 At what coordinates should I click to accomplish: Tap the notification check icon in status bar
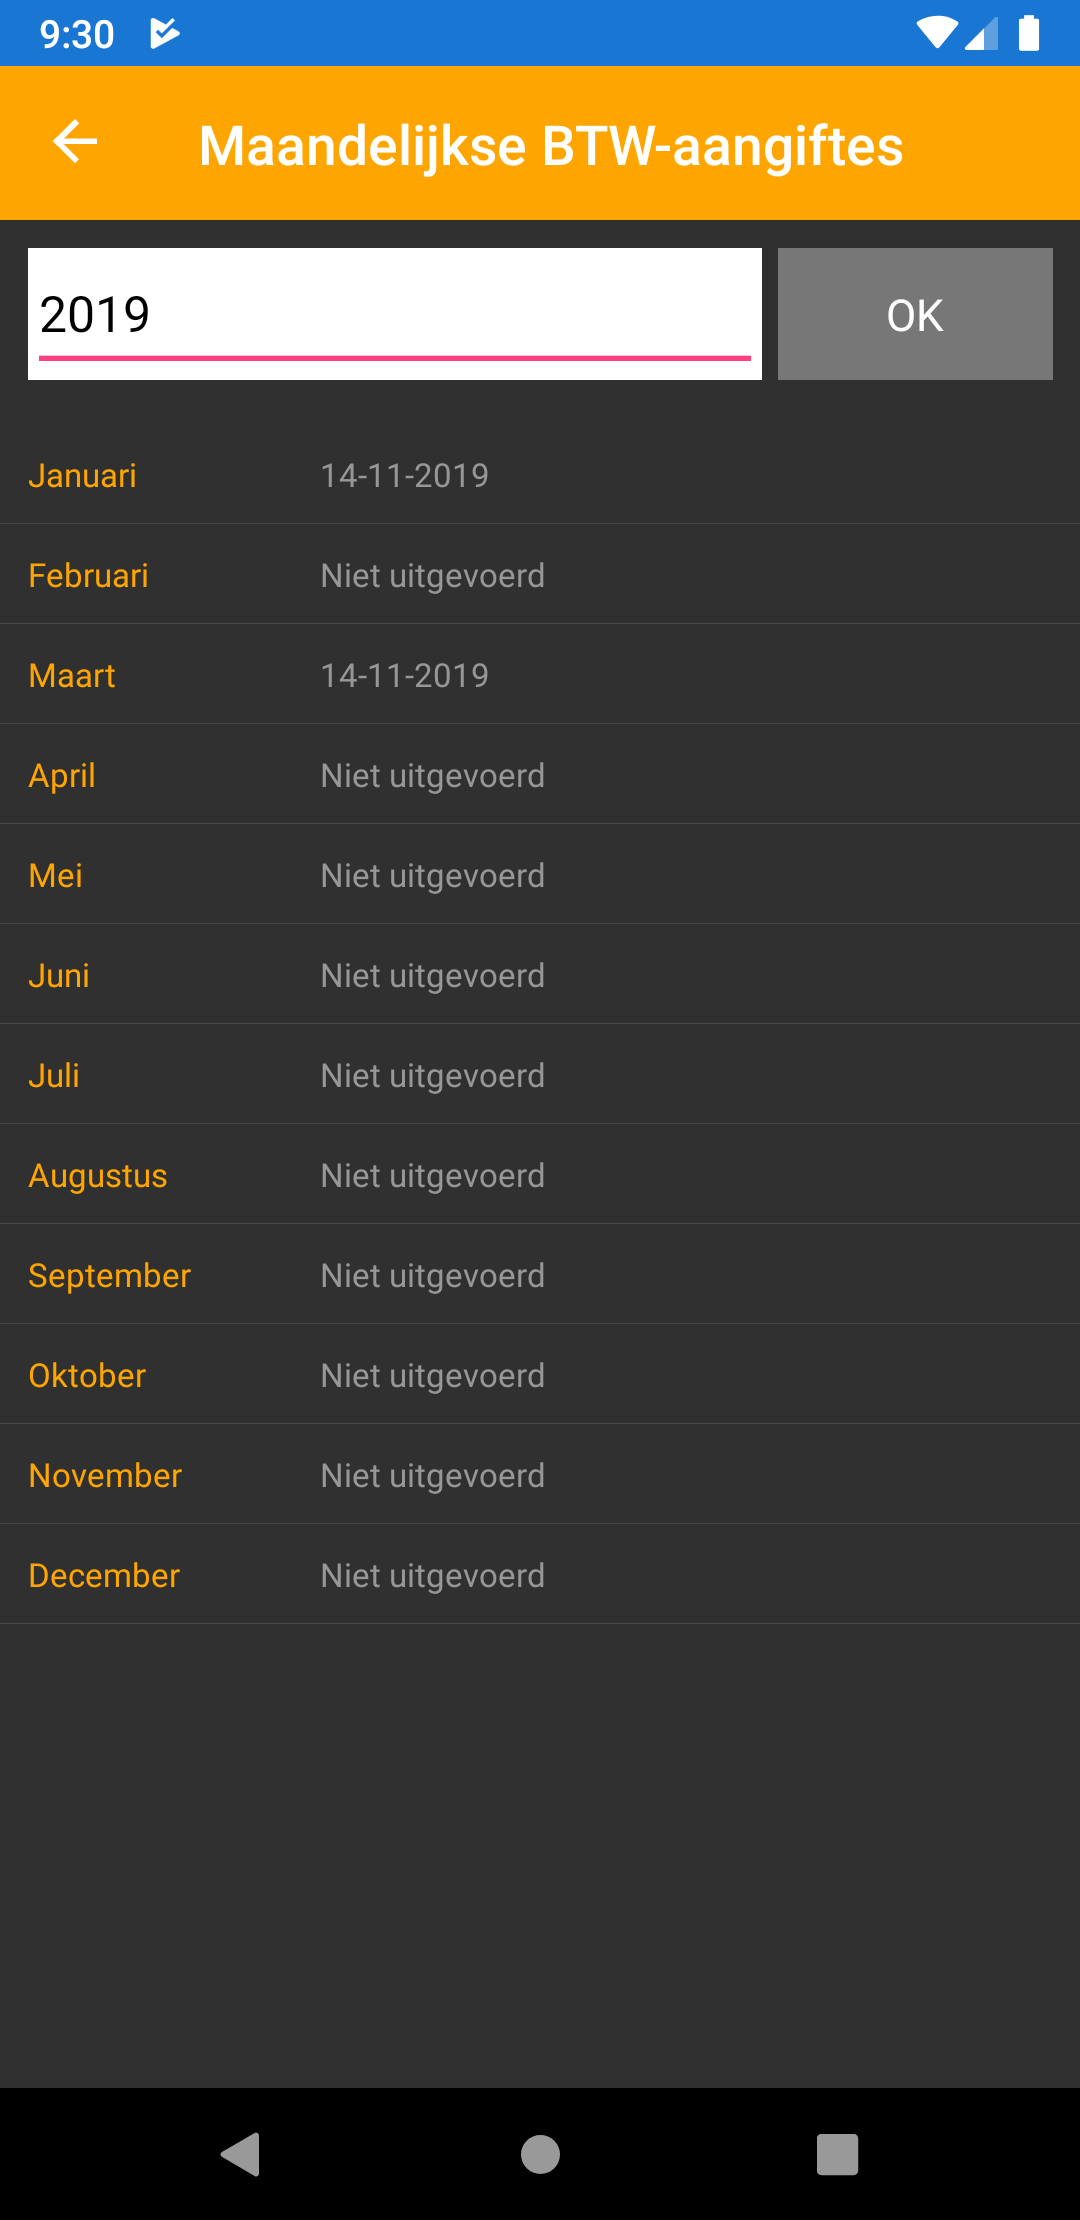tap(164, 34)
